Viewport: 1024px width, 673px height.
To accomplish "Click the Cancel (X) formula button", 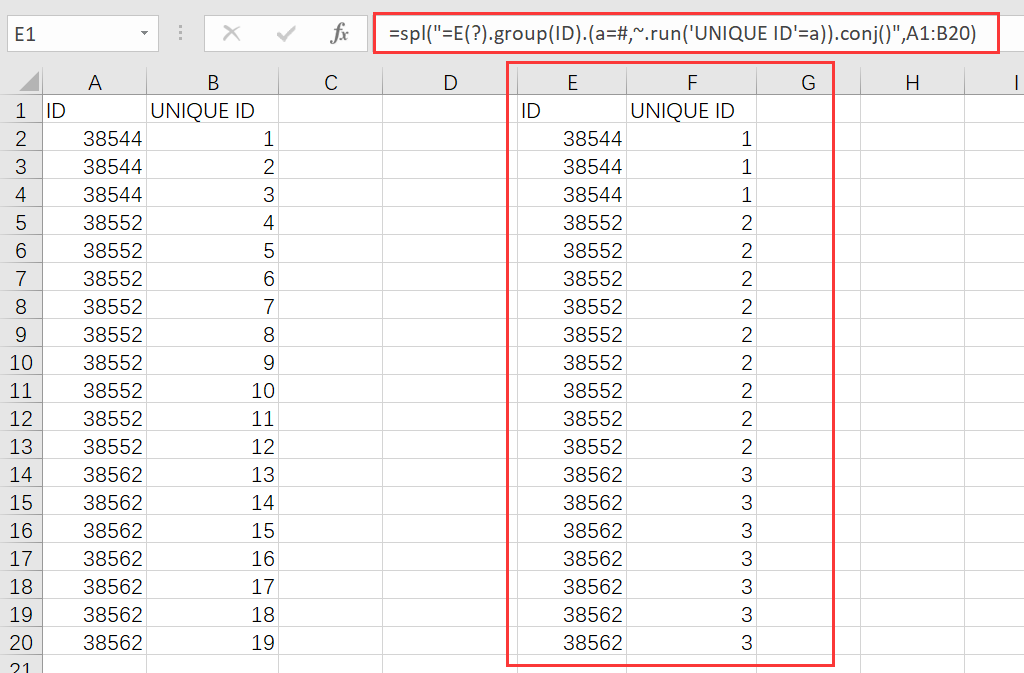I will coord(232,34).
